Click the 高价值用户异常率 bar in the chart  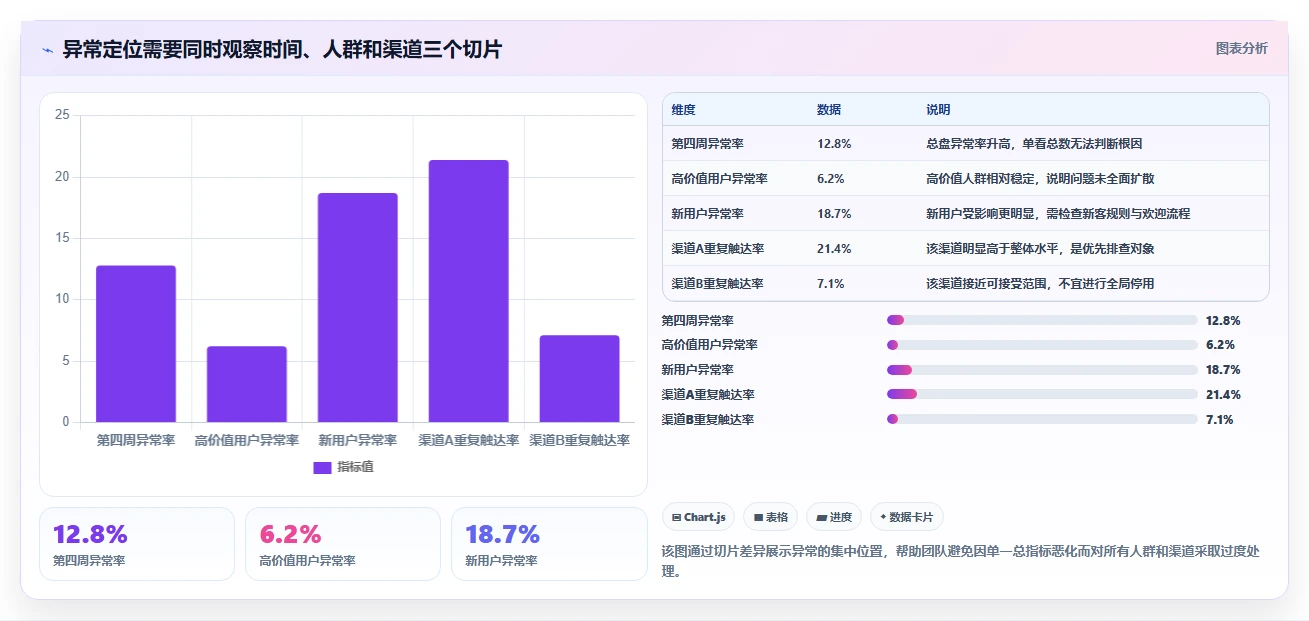pos(247,384)
